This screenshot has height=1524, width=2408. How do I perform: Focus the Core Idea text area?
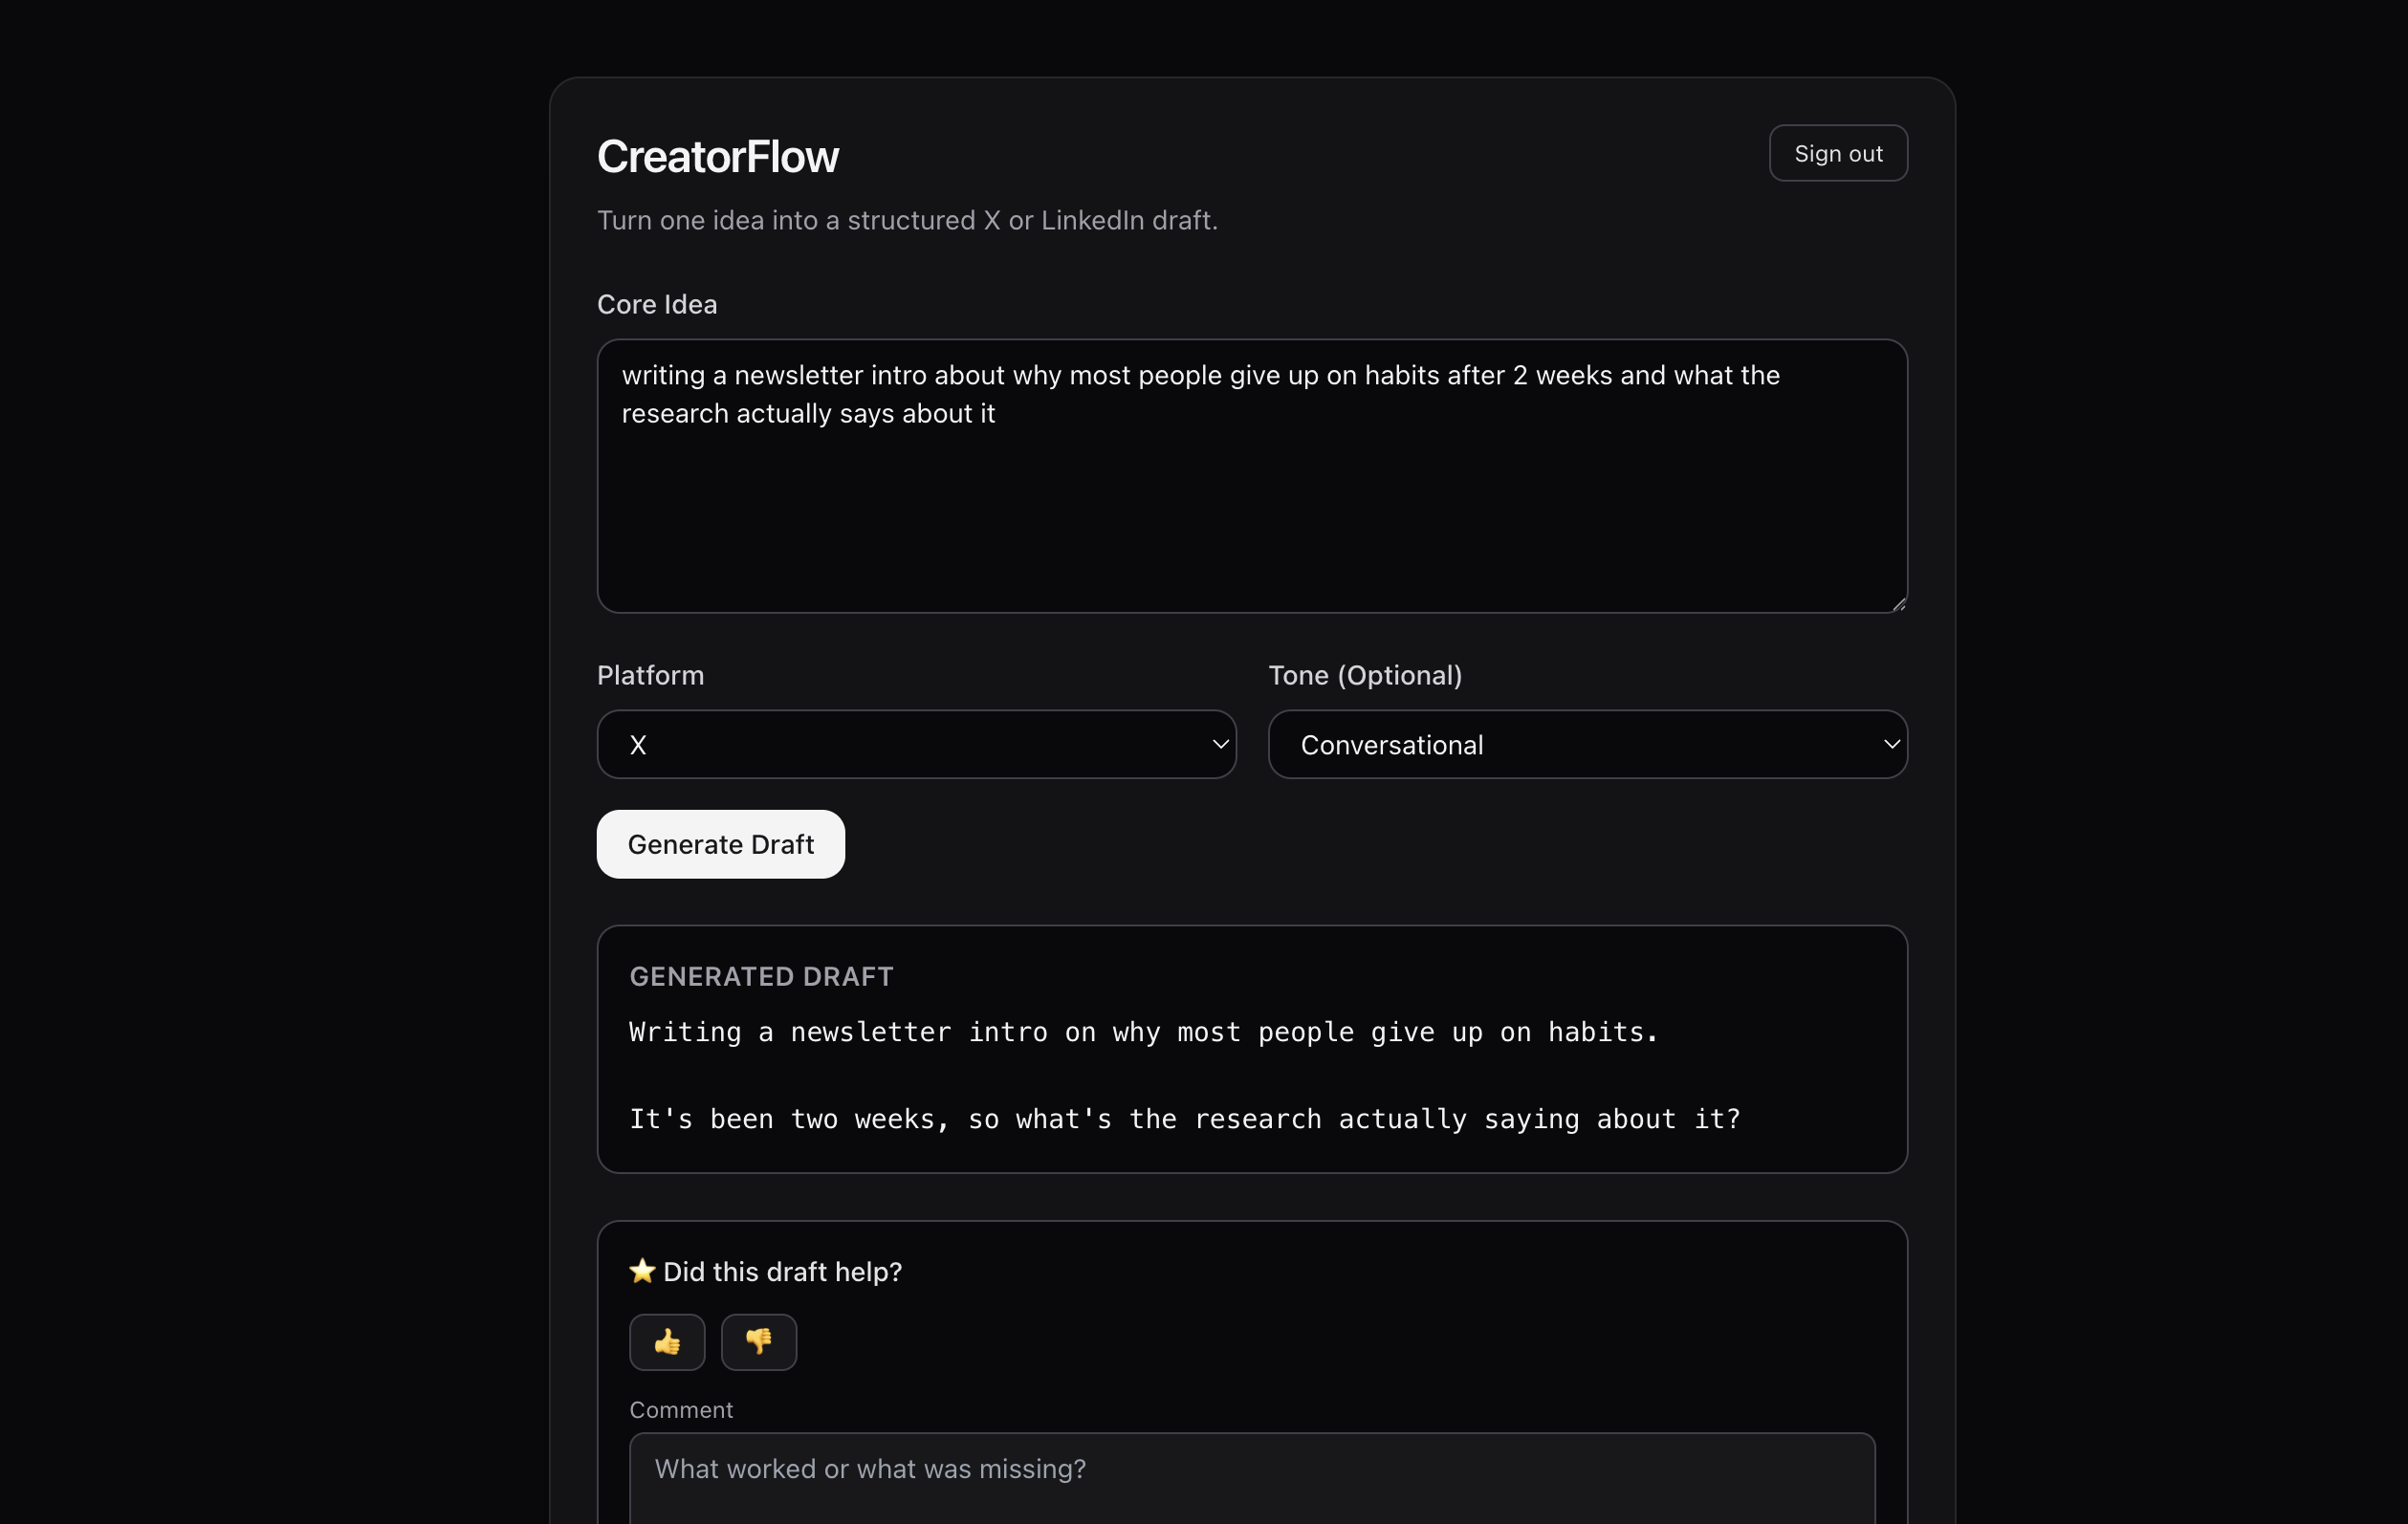(x=1250, y=475)
